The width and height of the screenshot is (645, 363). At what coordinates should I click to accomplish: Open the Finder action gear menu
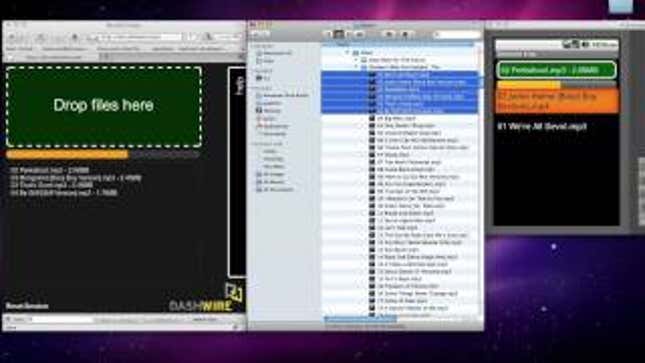(x=405, y=35)
